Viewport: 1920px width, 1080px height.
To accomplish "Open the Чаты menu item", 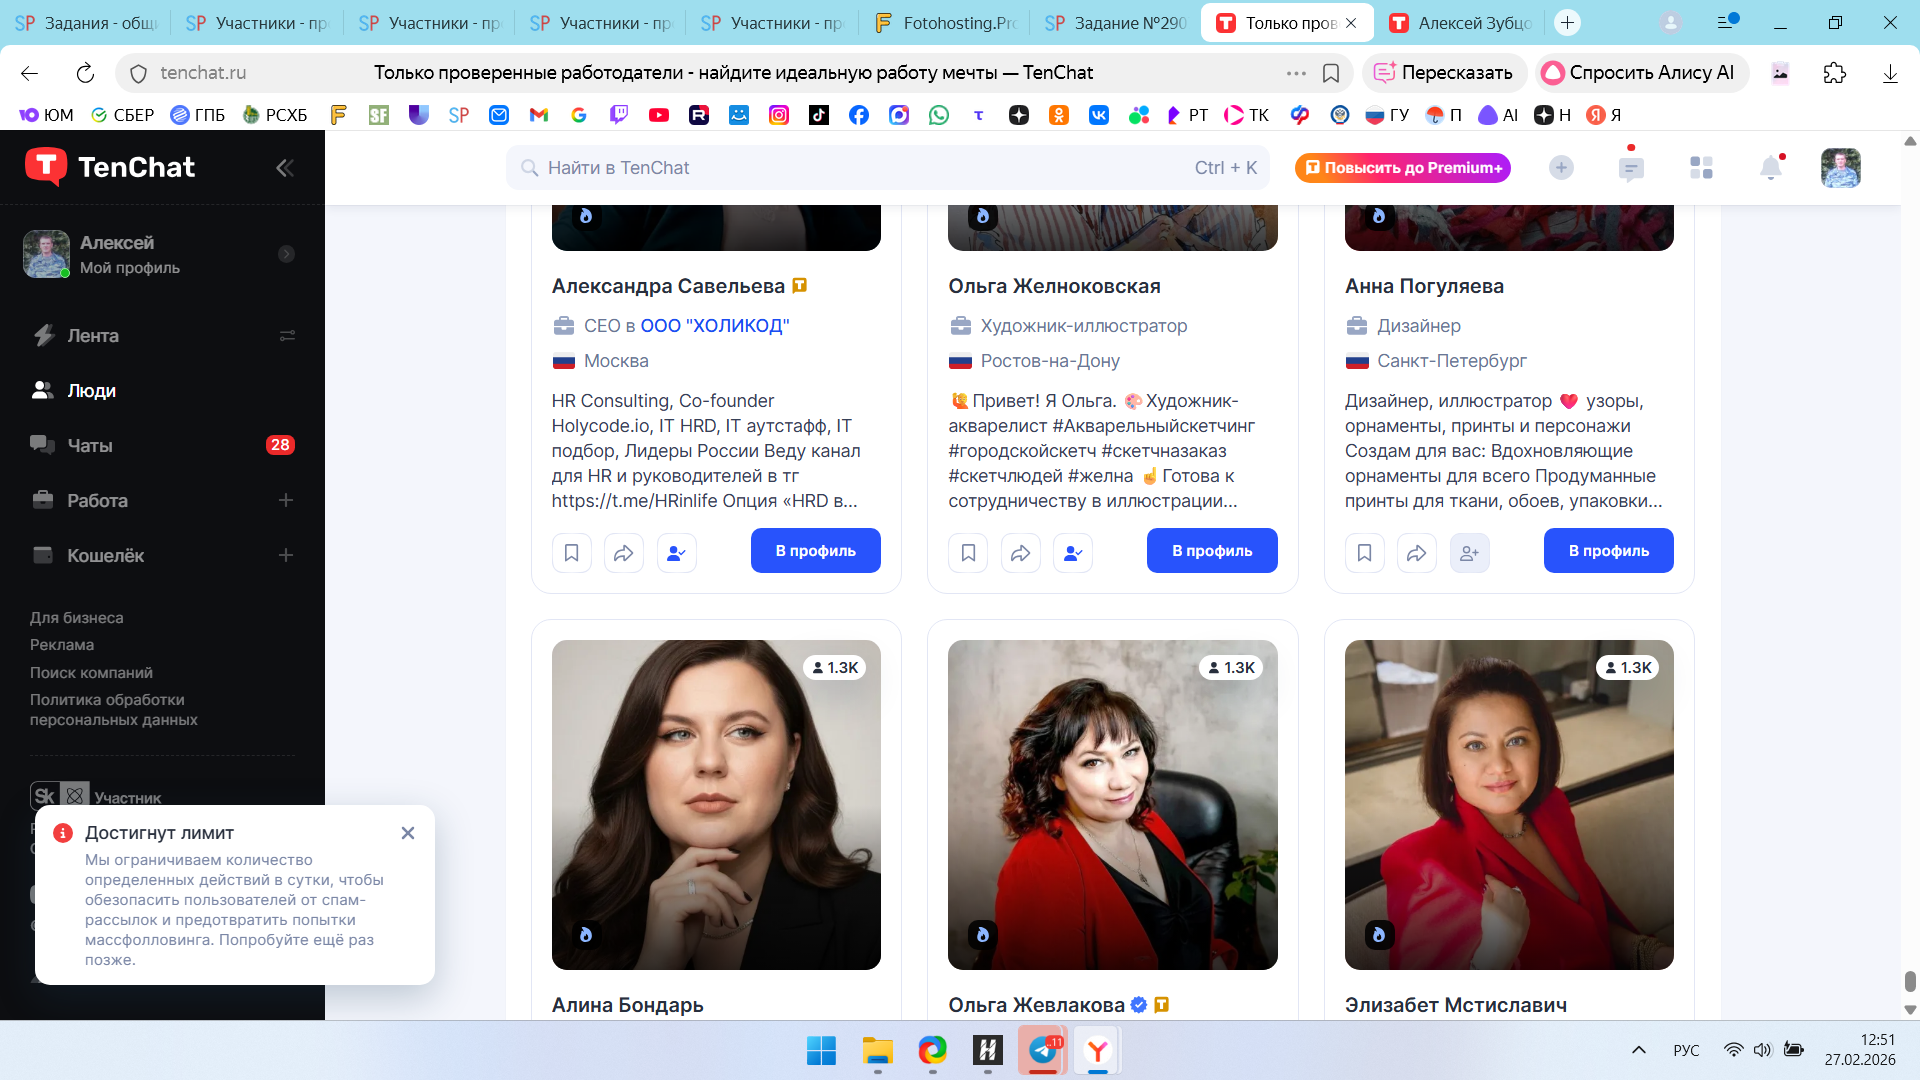I will pyautogui.click(x=90, y=446).
